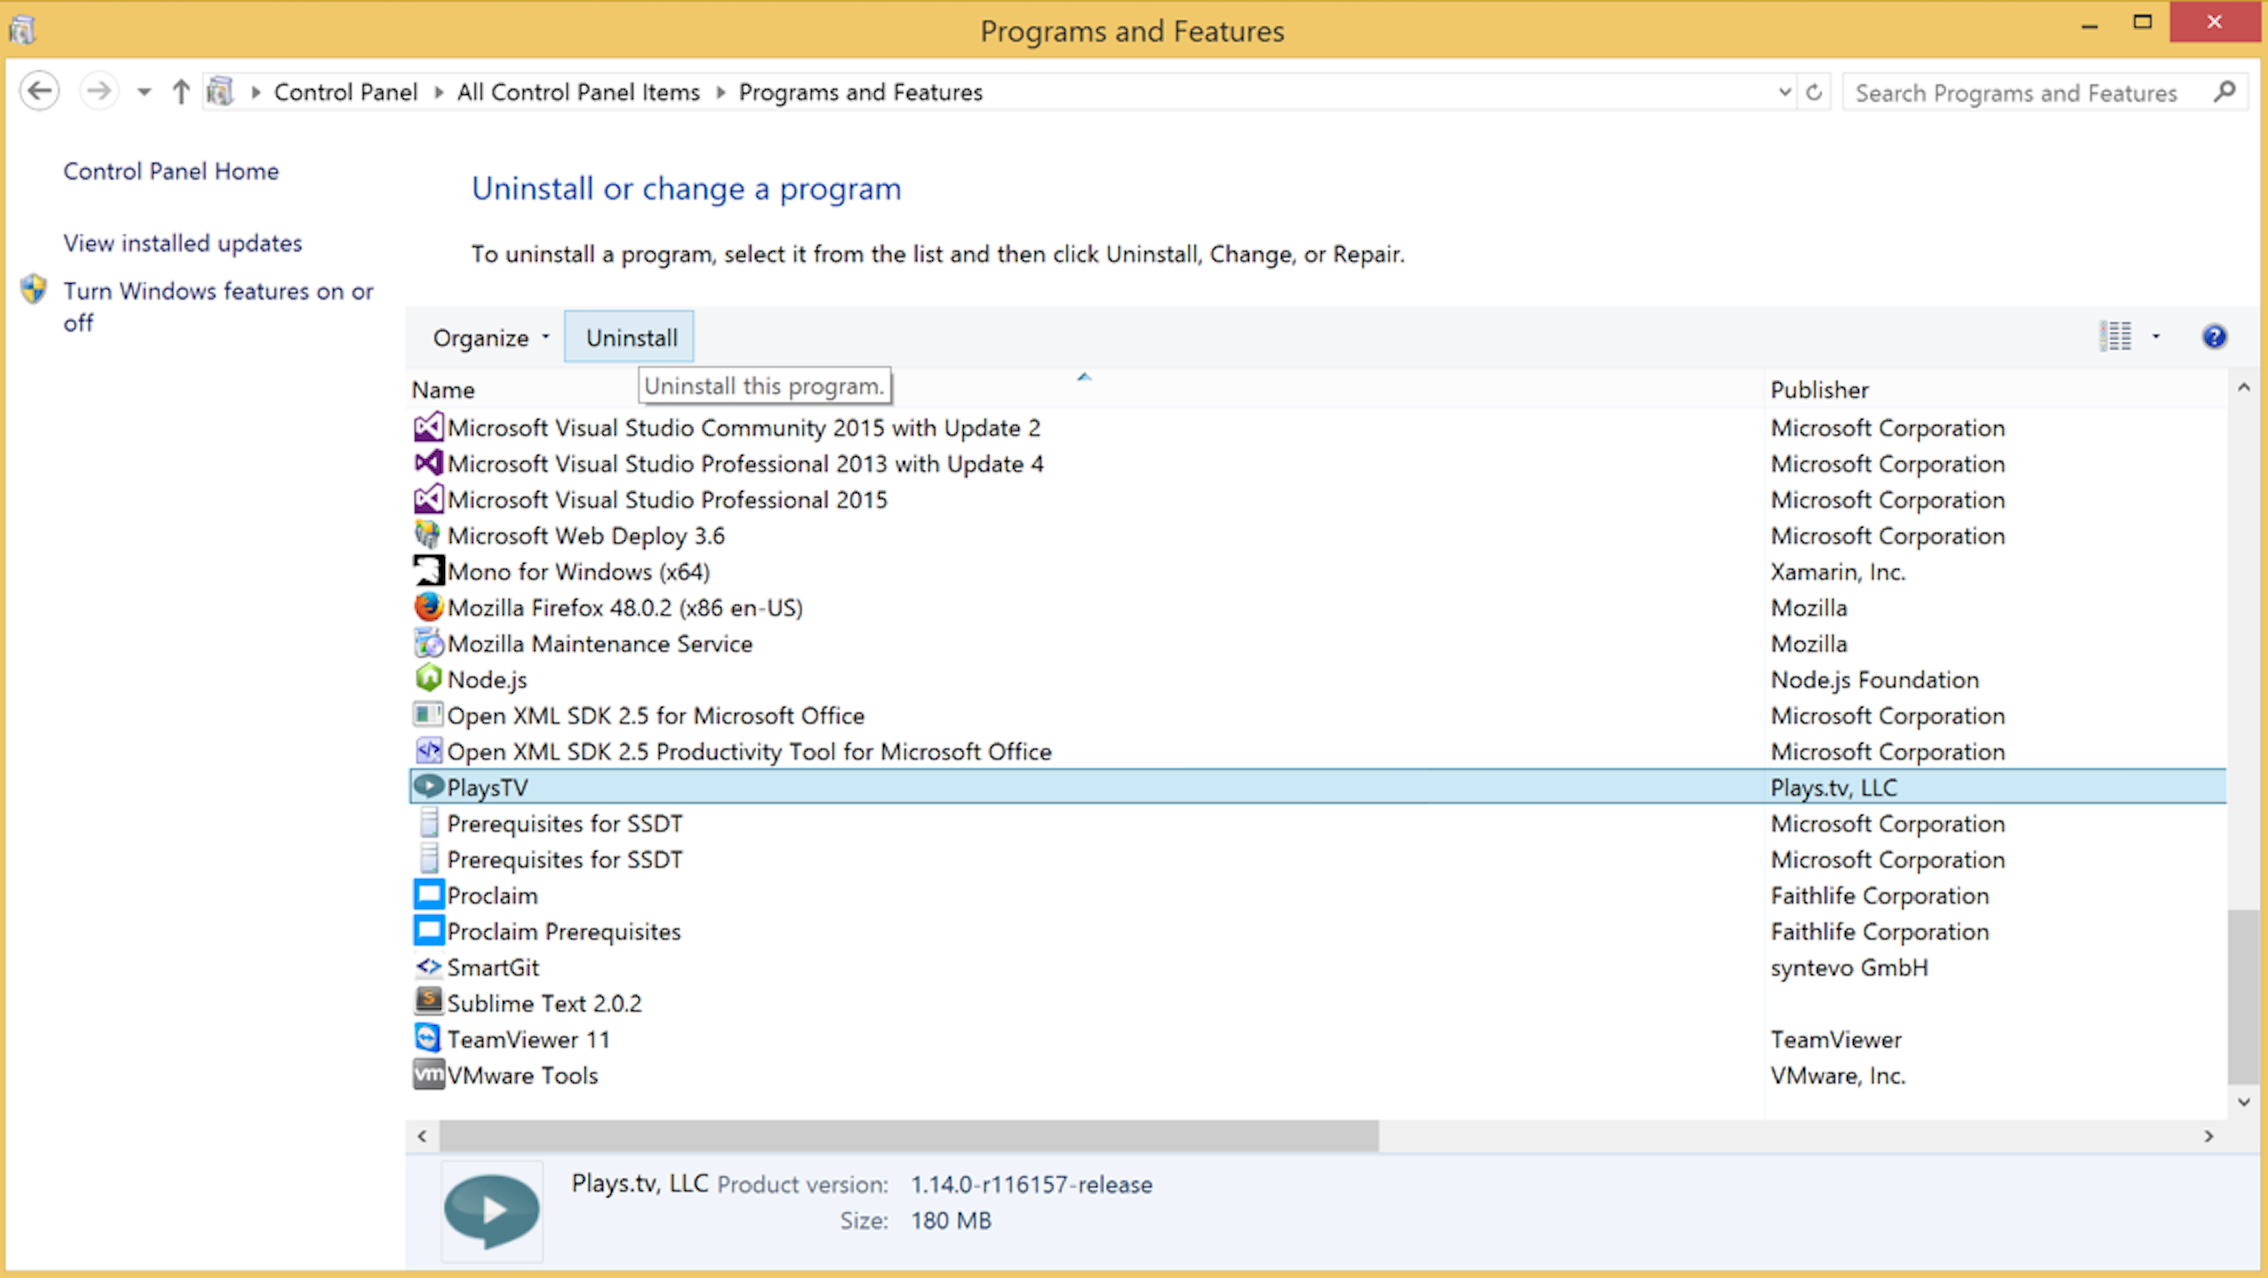Image resolution: width=2268 pixels, height=1278 pixels.
Task: Click the Visual Studio Professional 2015 icon
Action: coord(428,499)
